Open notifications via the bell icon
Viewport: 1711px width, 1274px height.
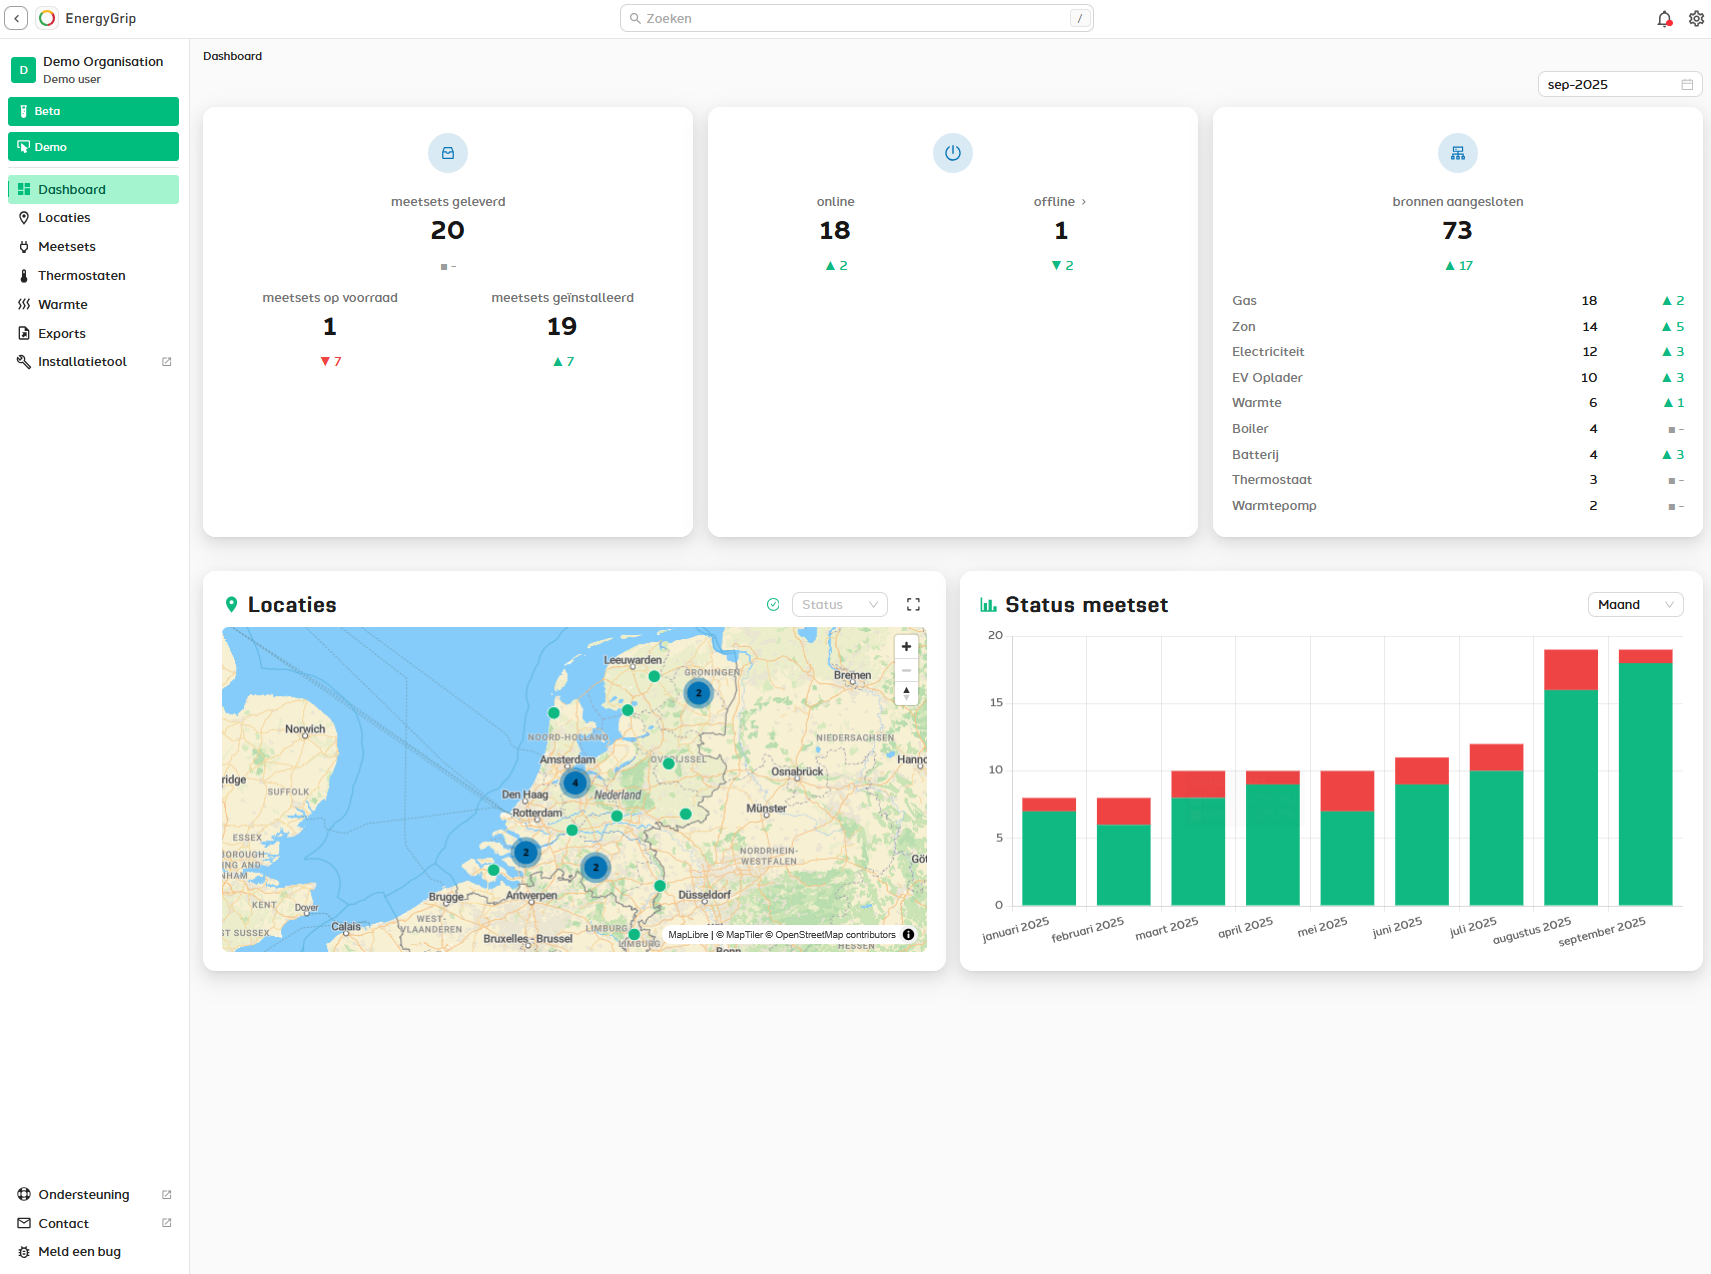tap(1664, 18)
